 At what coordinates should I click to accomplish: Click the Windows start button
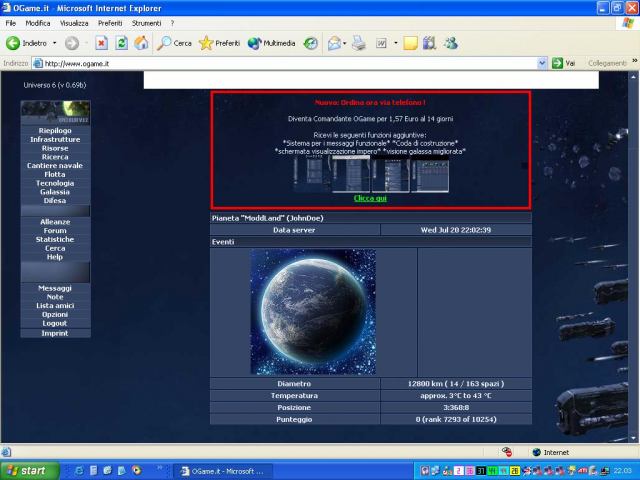29,471
